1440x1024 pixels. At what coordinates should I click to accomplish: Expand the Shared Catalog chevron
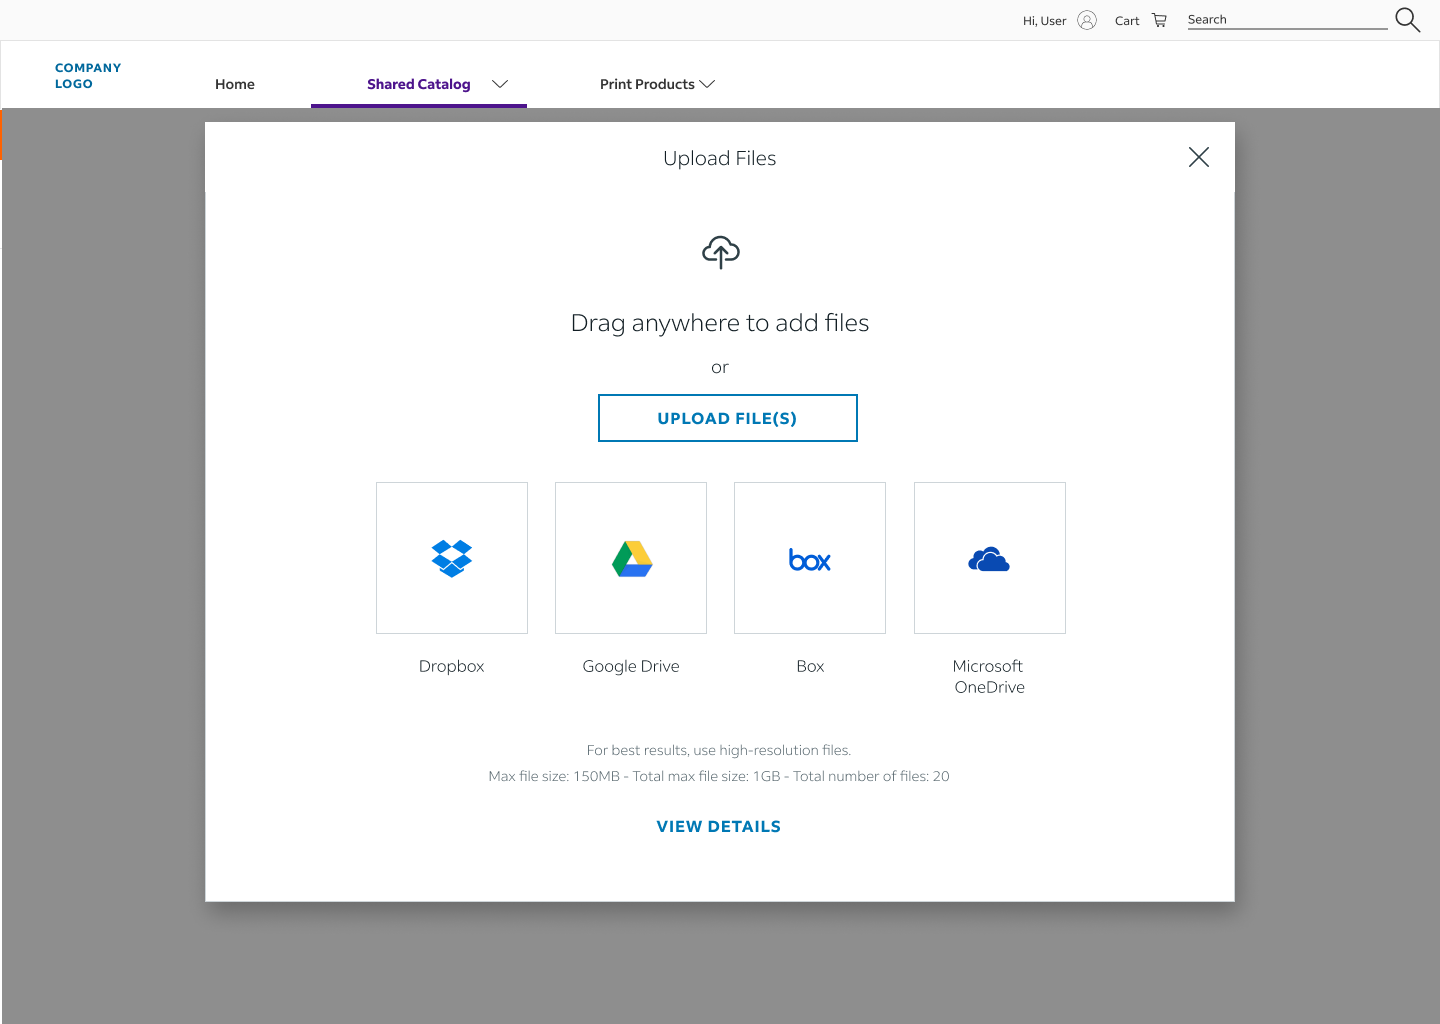click(500, 84)
